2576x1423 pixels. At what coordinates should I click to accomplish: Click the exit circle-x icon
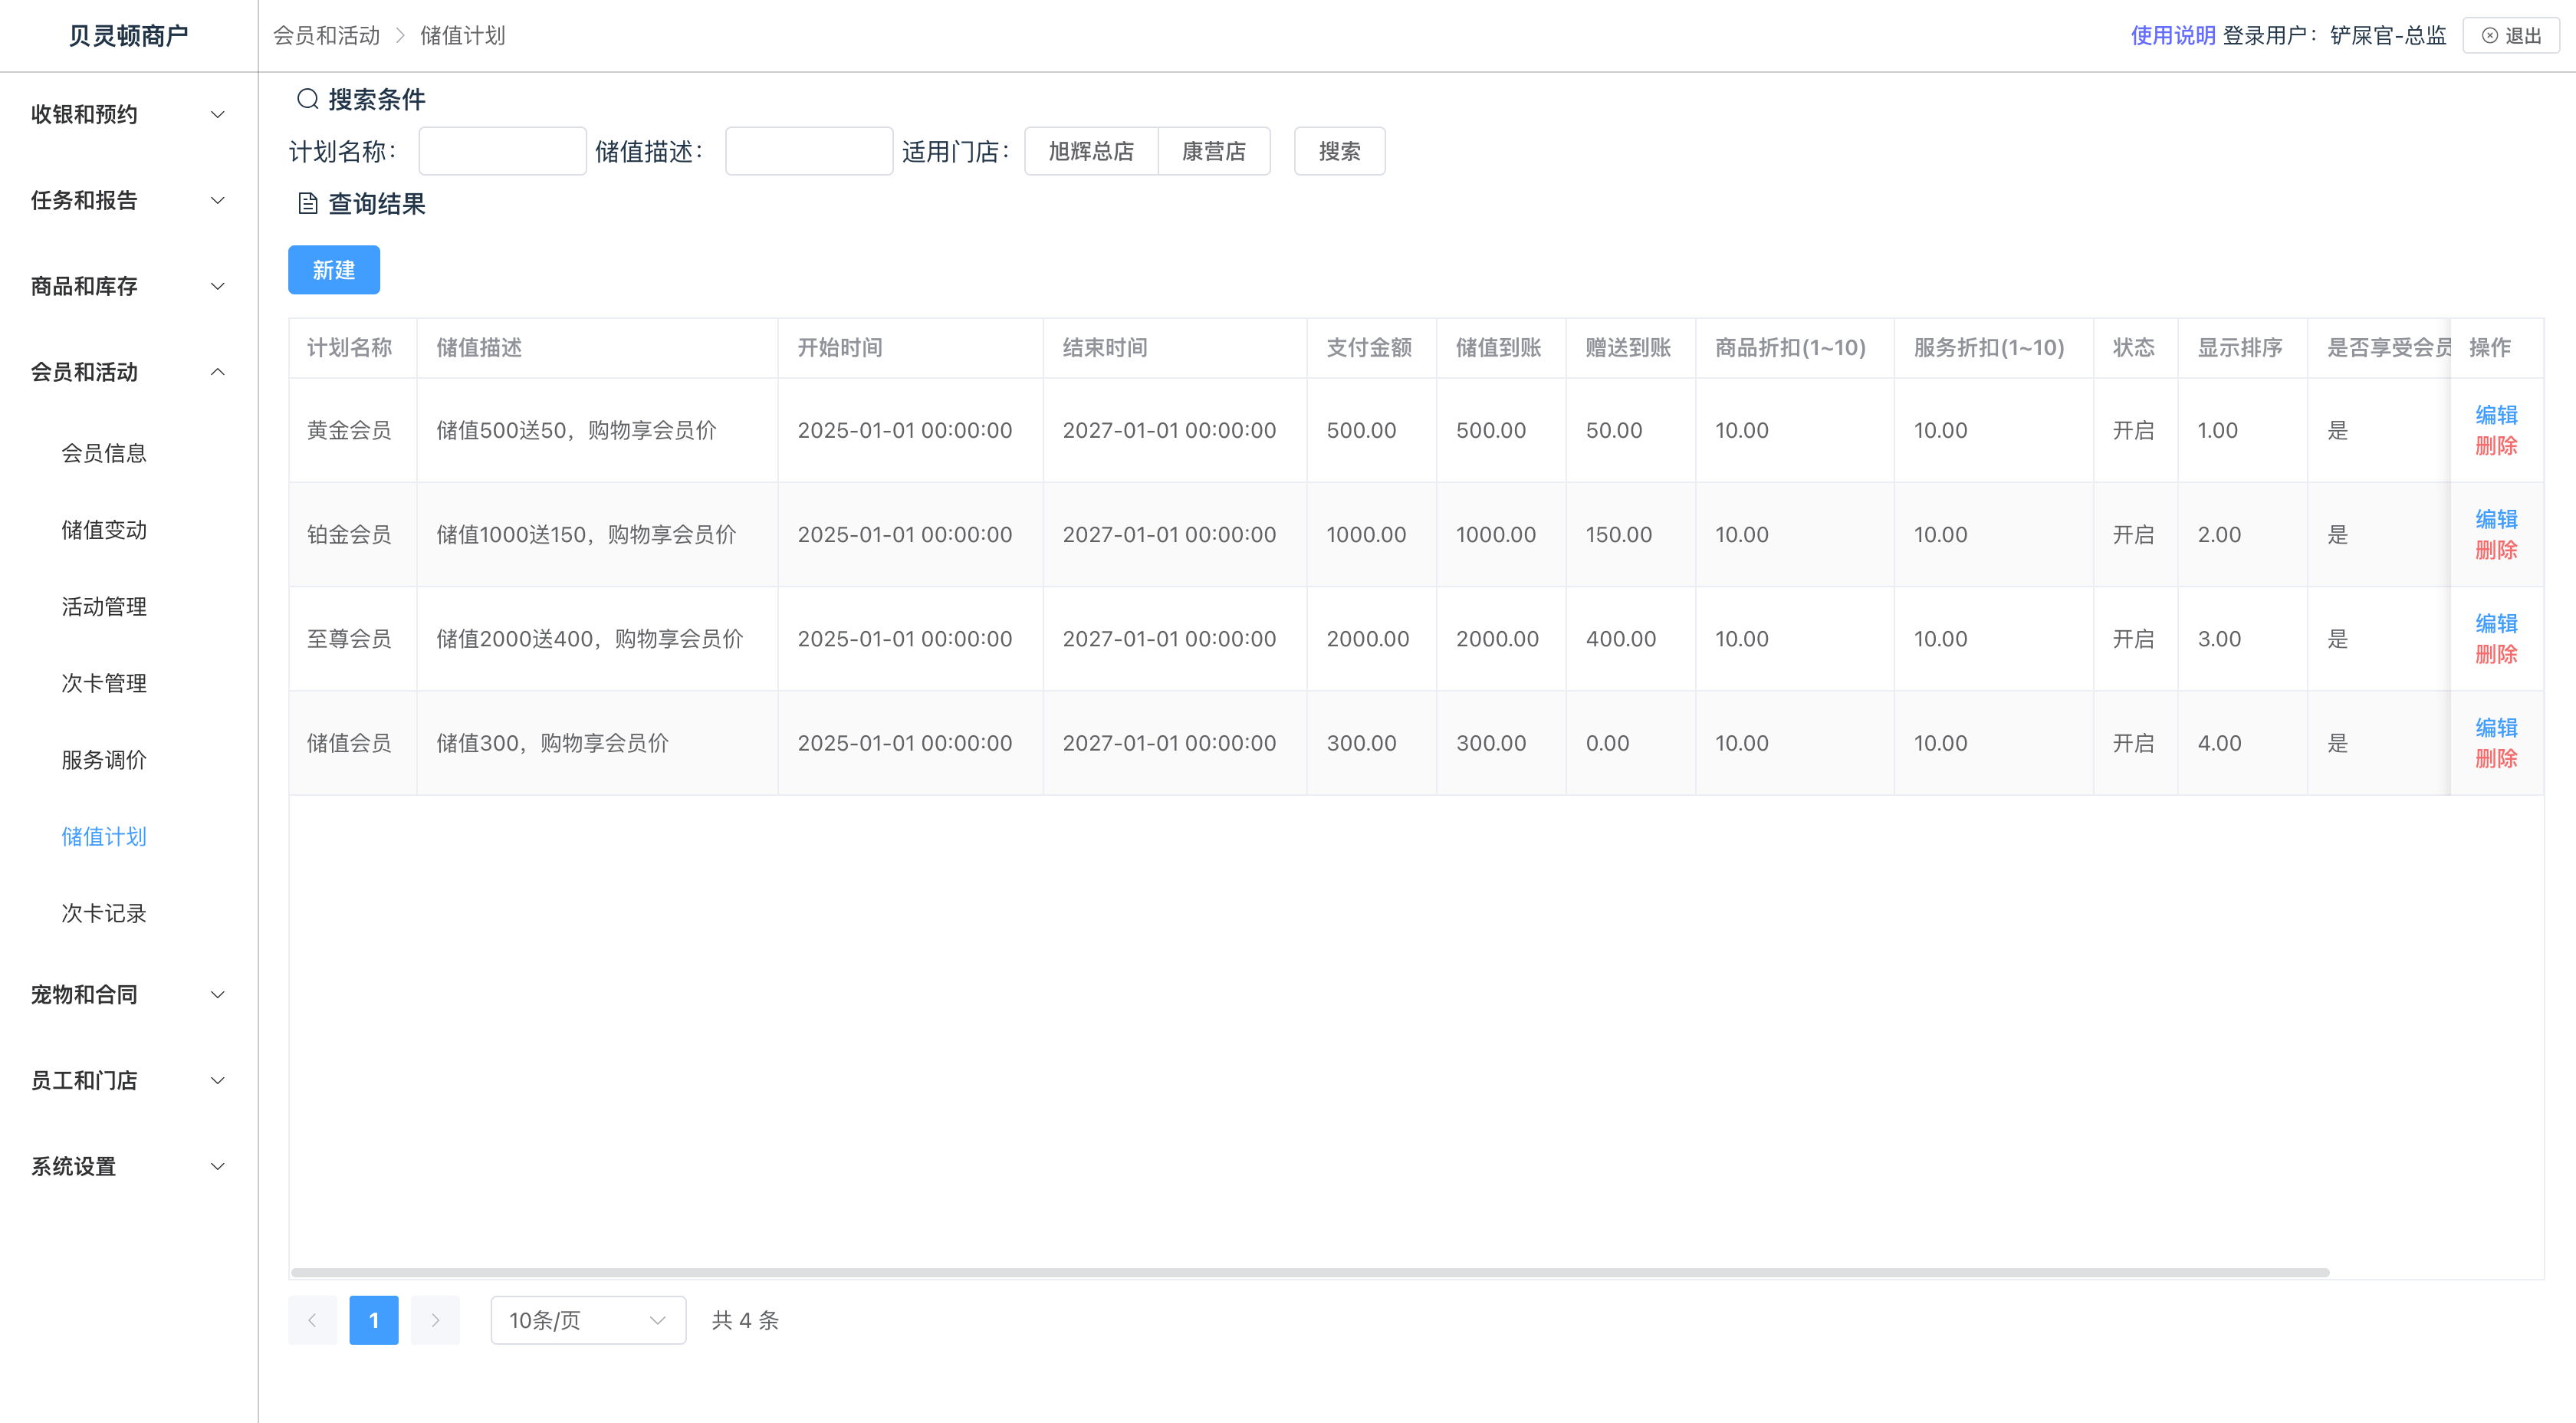pos(2489,36)
